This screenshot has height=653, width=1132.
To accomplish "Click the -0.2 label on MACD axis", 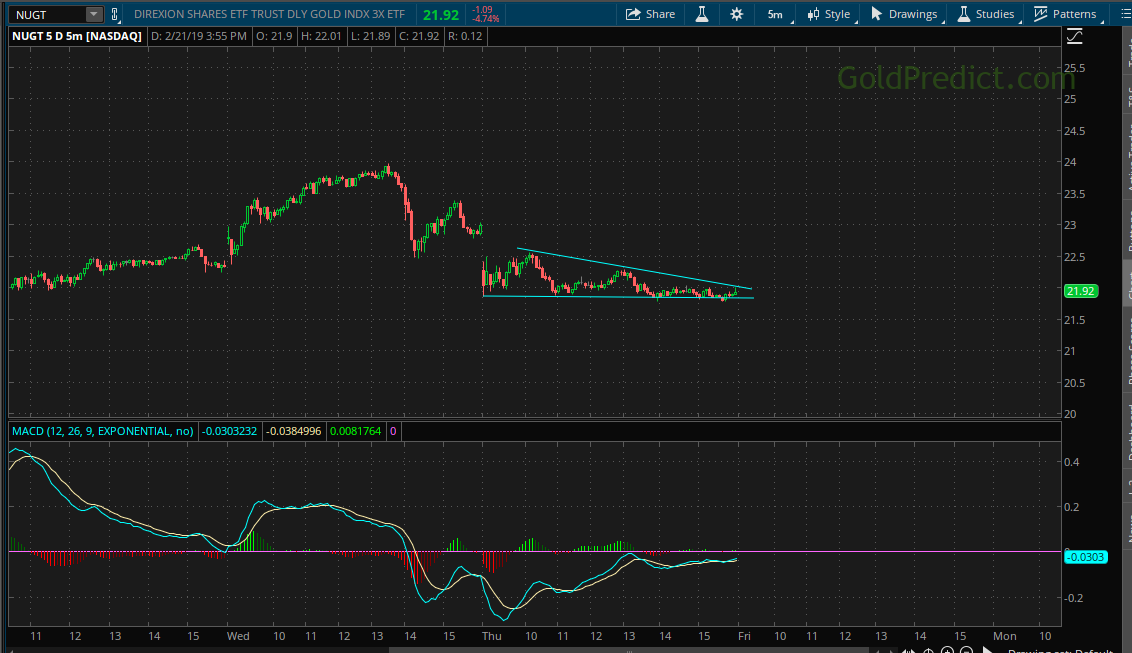I will (1074, 598).
